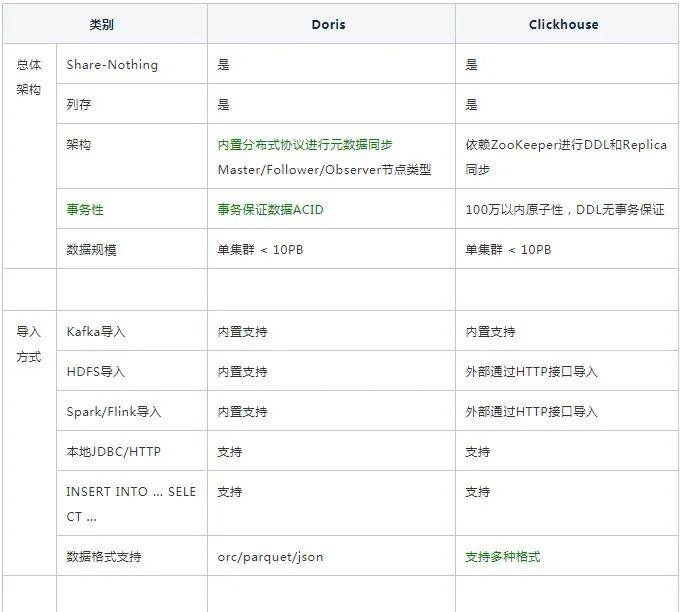The width and height of the screenshot is (681, 612).
Task: Click green text 内置分布式协议进行元数据同步
Action: click(305, 144)
